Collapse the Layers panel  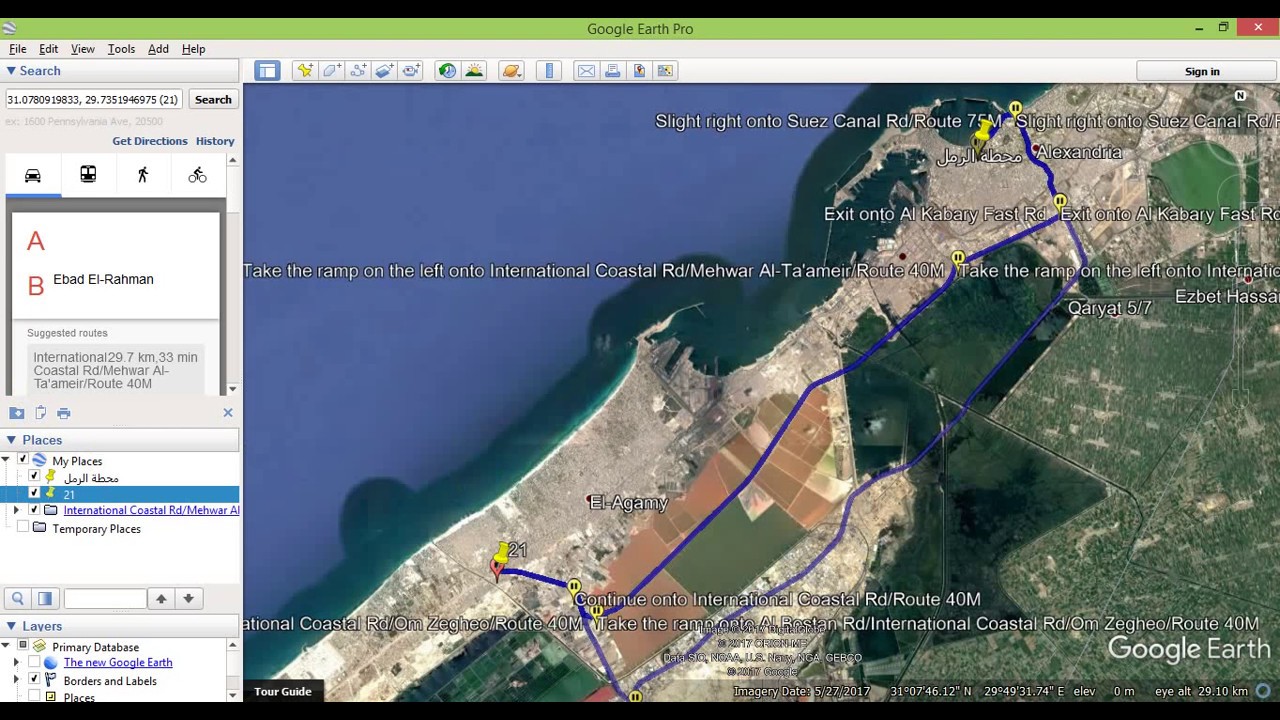(x=11, y=626)
